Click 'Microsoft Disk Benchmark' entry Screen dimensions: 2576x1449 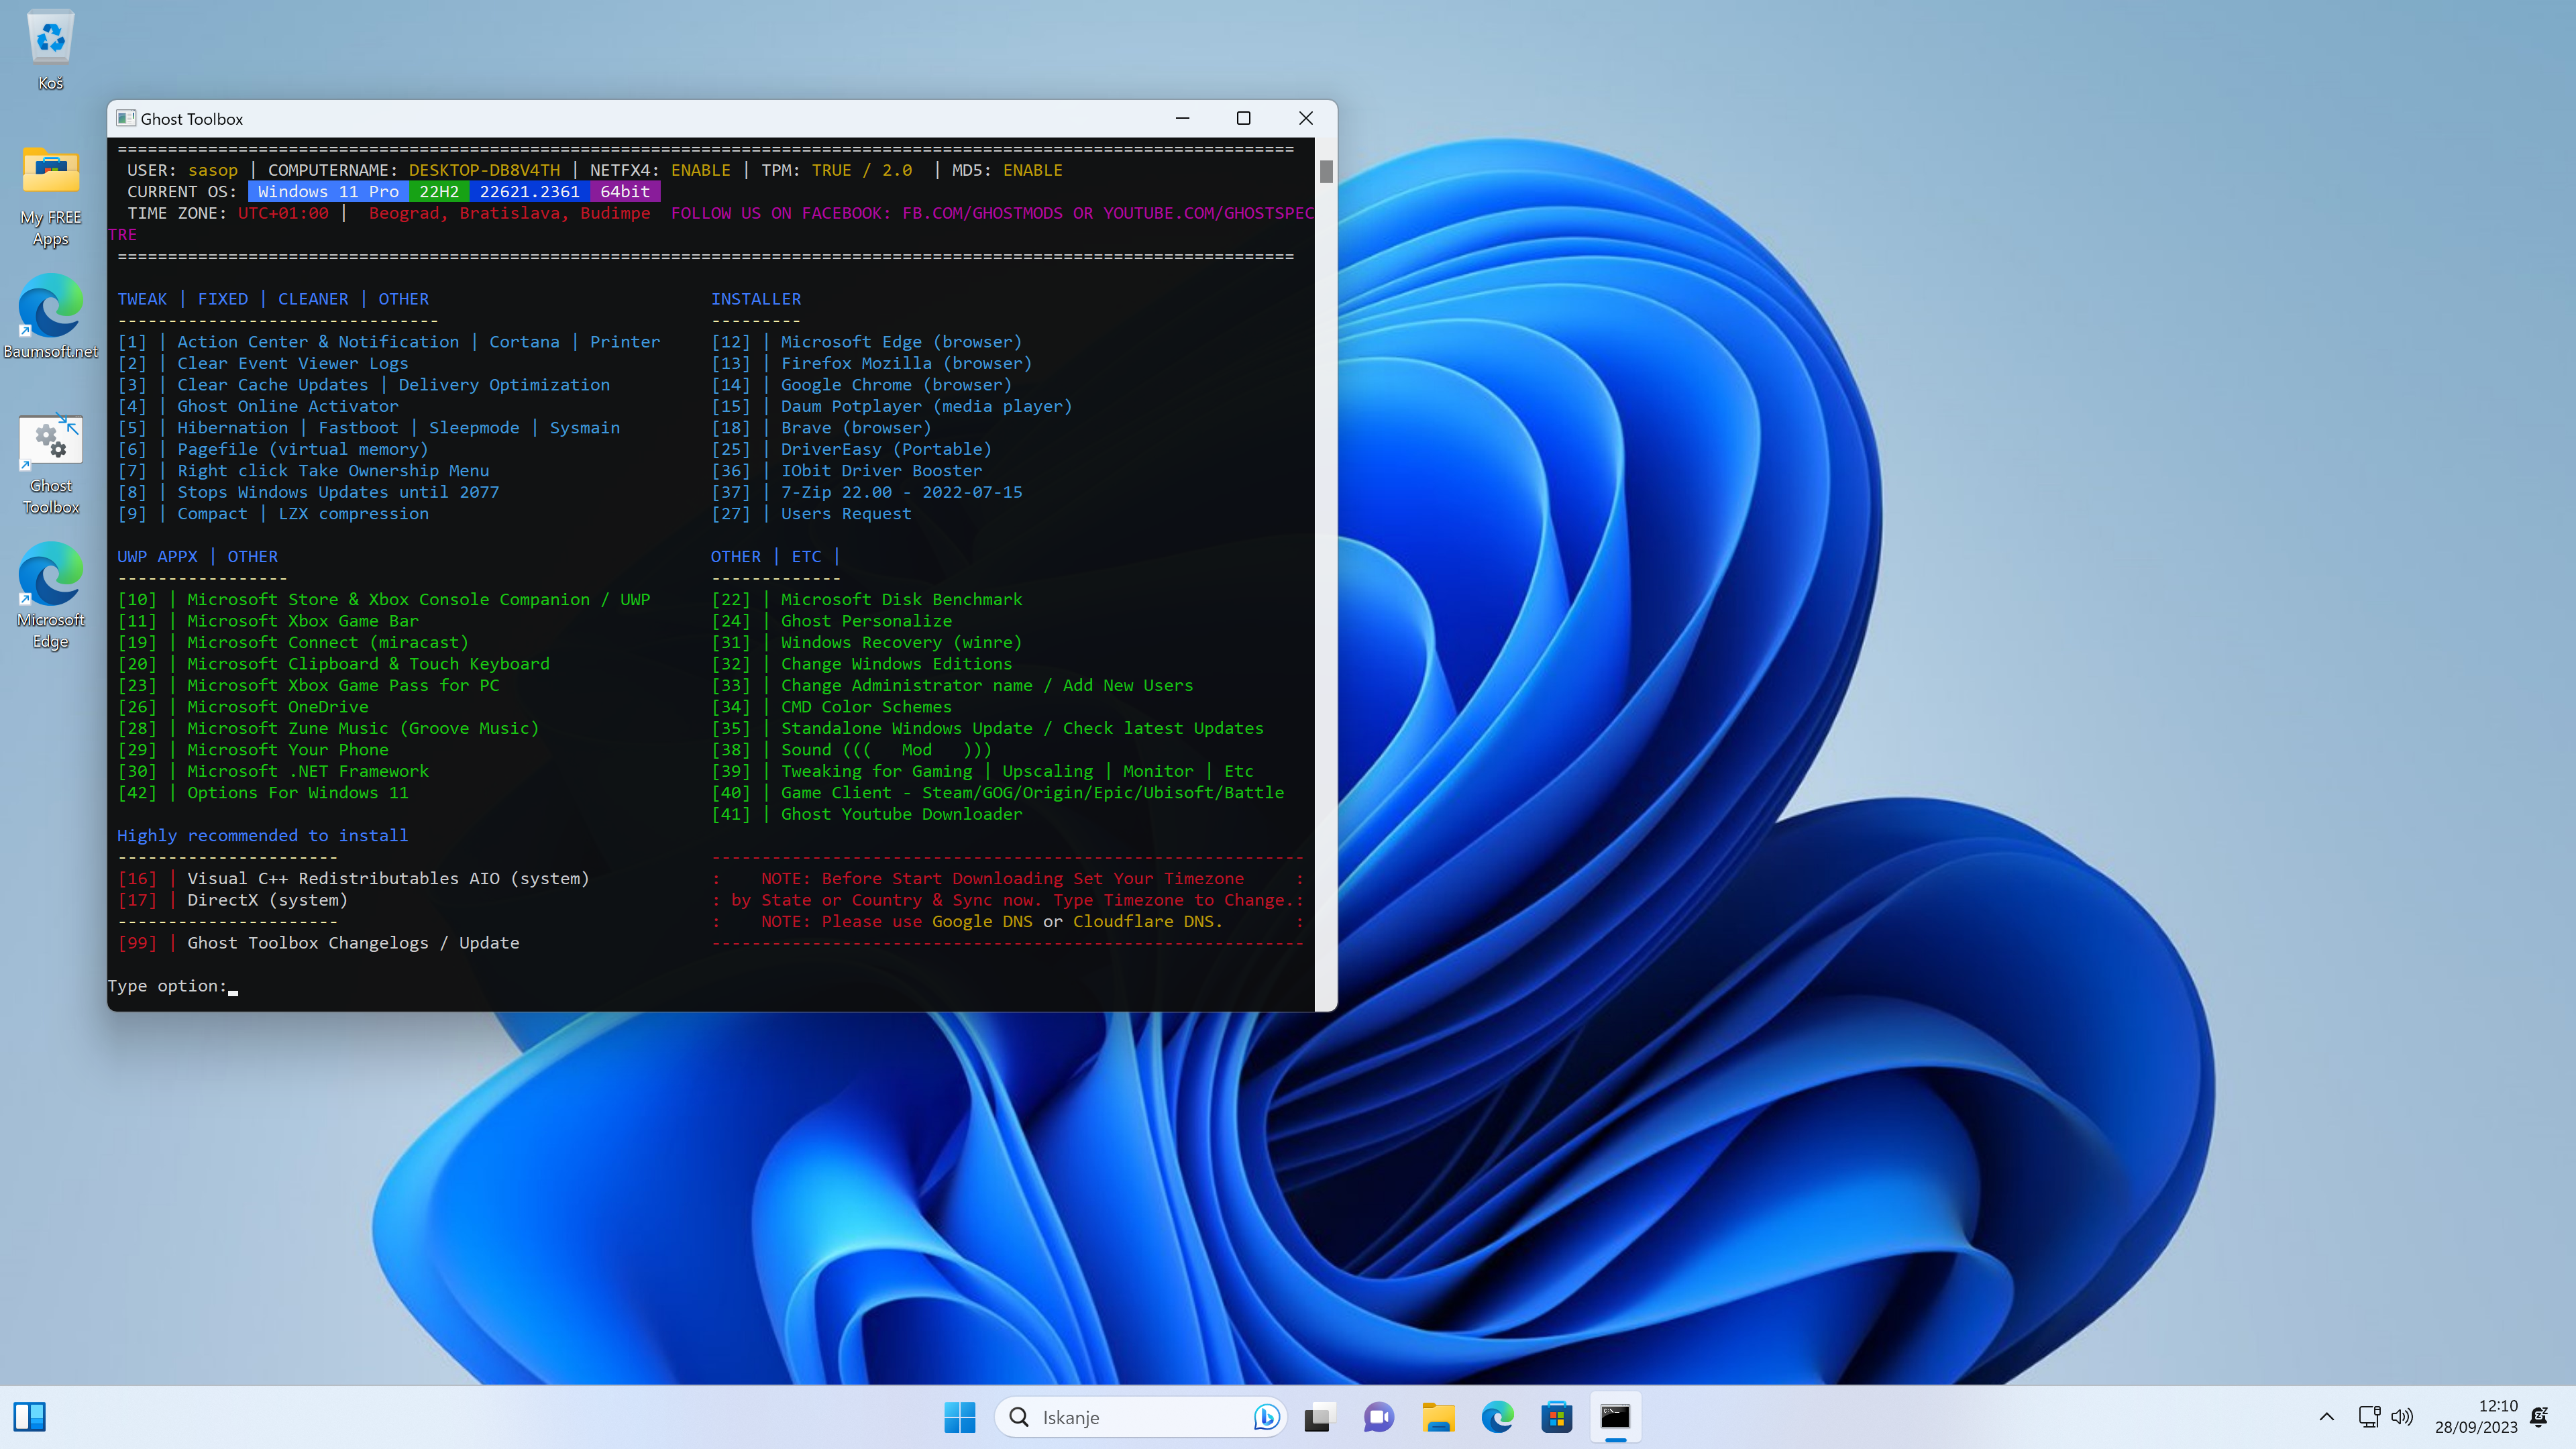901,599
